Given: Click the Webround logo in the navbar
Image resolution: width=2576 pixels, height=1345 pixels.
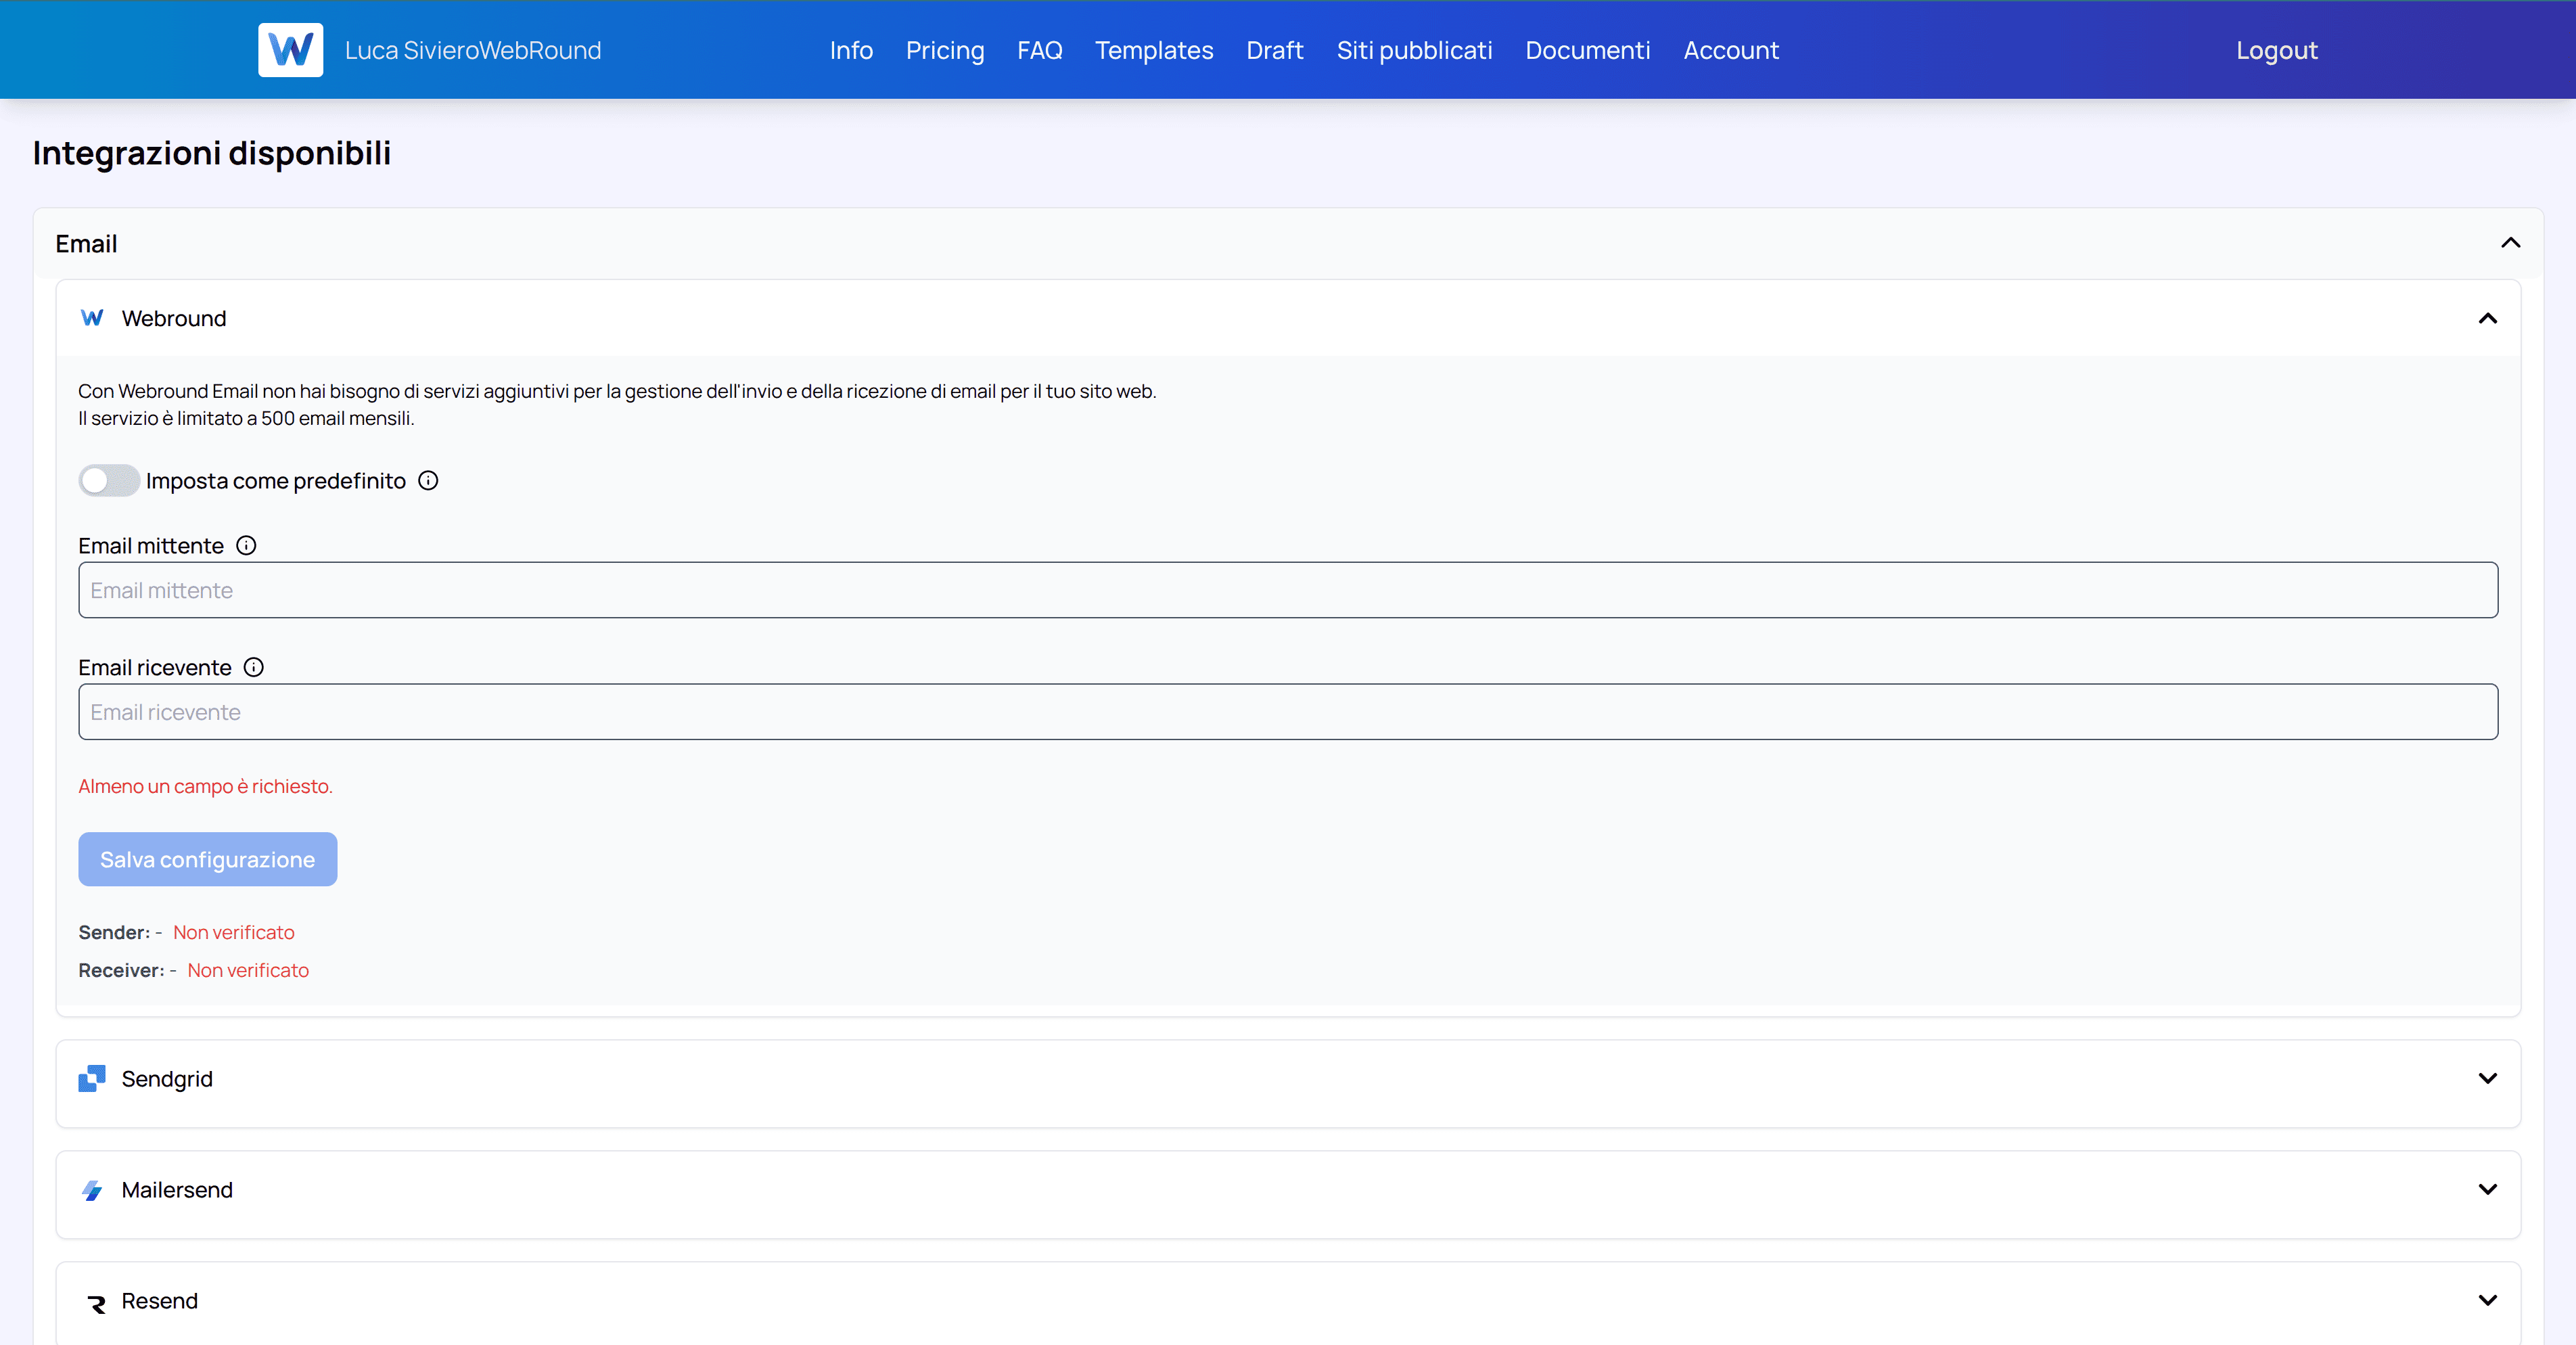Looking at the screenshot, I should pyautogui.click(x=290, y=50).
